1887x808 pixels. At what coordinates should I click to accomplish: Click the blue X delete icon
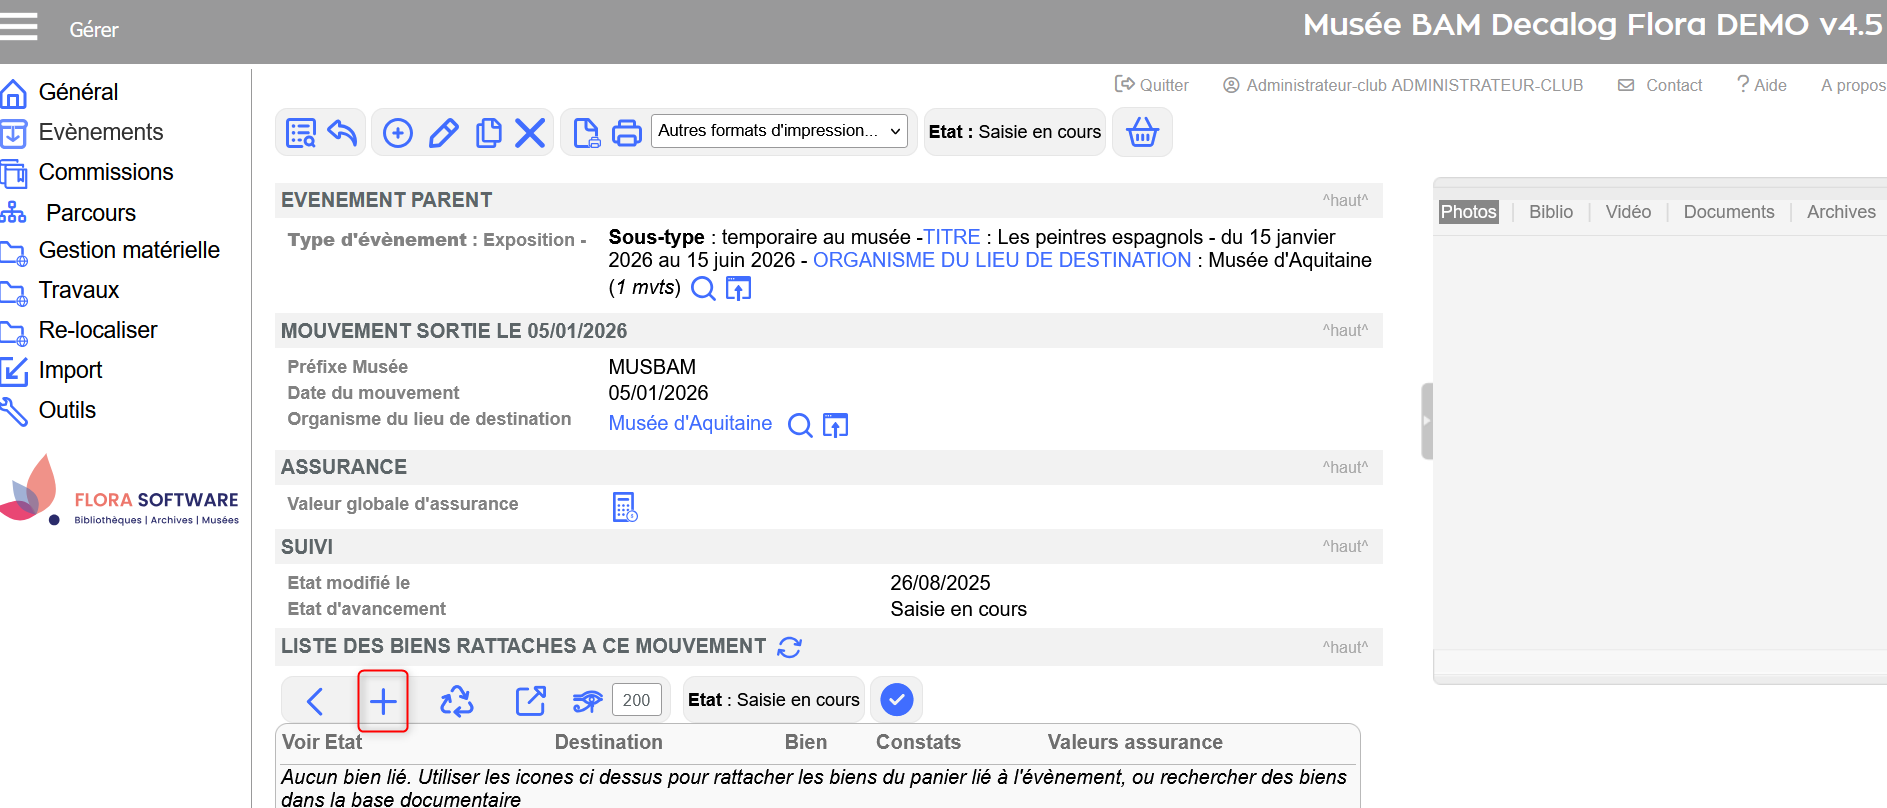530,132
